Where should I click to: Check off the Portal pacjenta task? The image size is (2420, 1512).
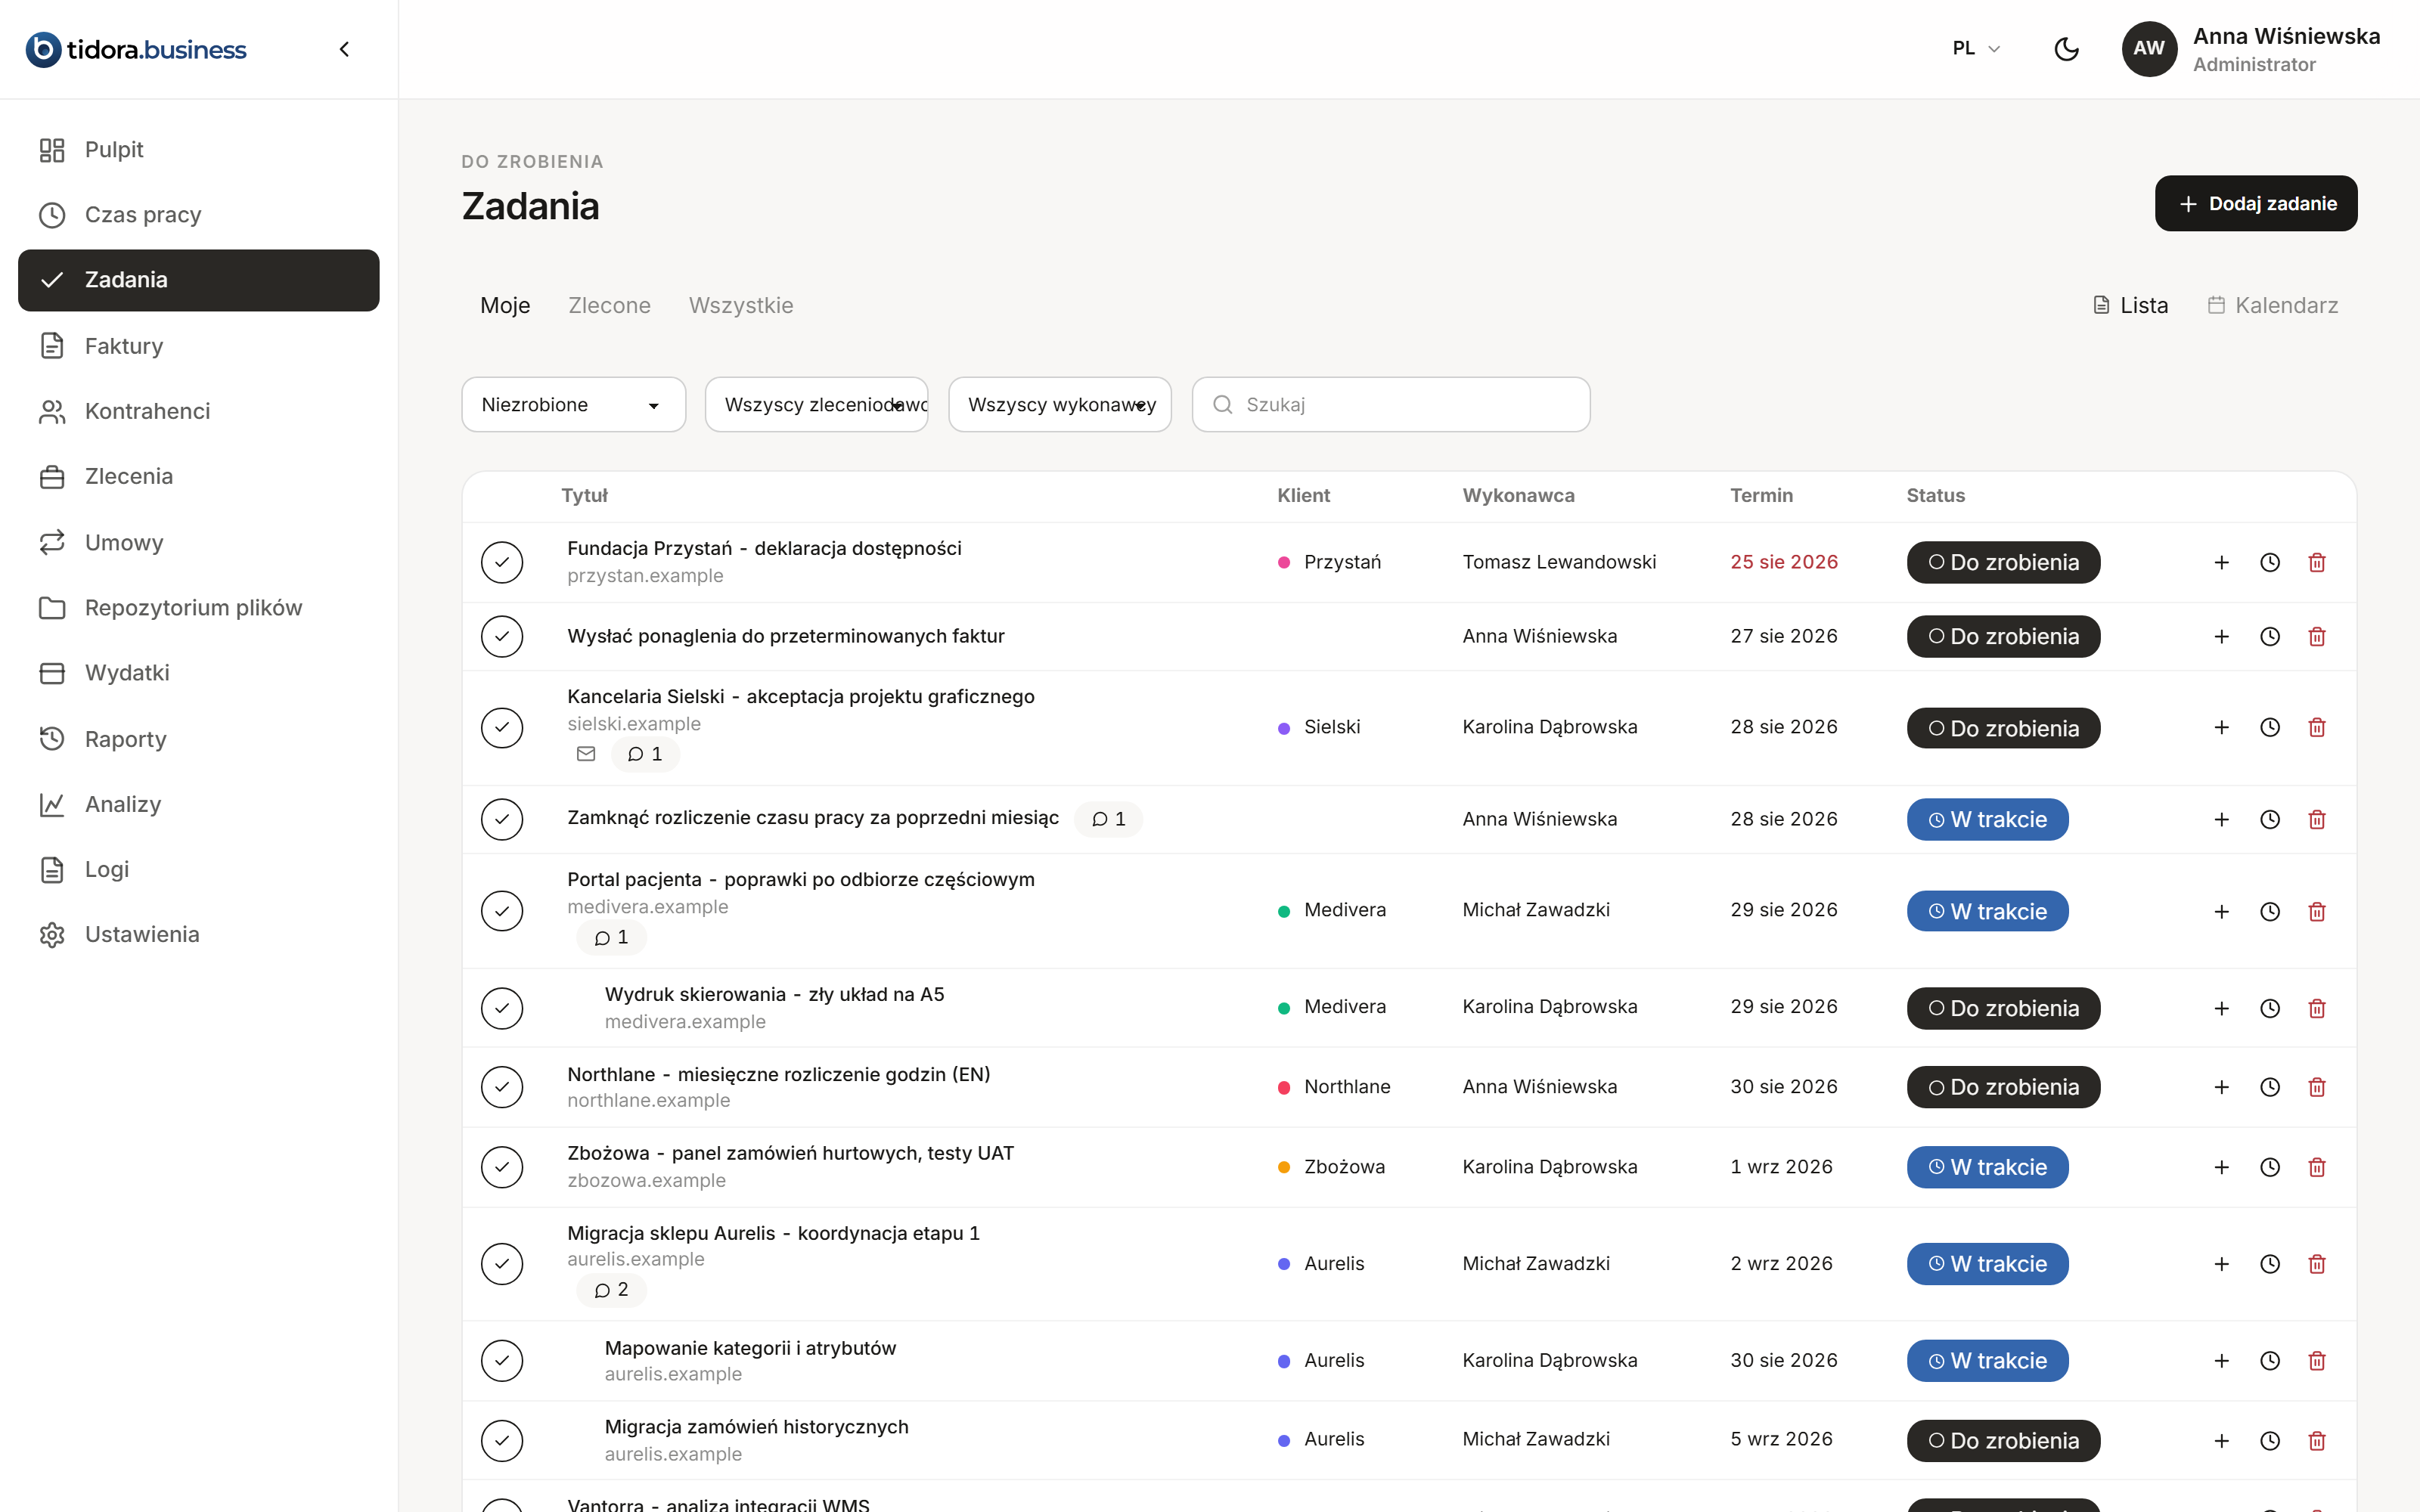point(502,911)
